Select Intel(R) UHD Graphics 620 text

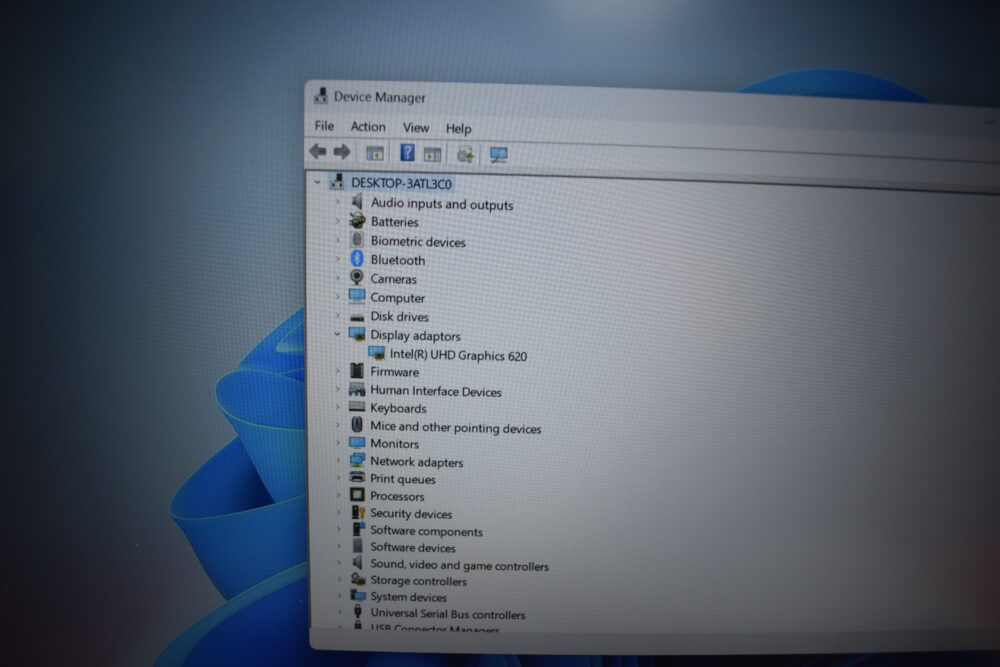coord(459,355)
